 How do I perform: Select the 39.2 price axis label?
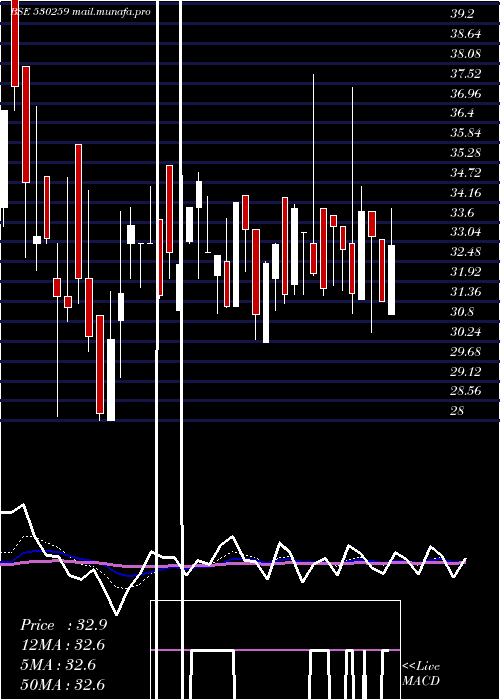pos(462,14)
